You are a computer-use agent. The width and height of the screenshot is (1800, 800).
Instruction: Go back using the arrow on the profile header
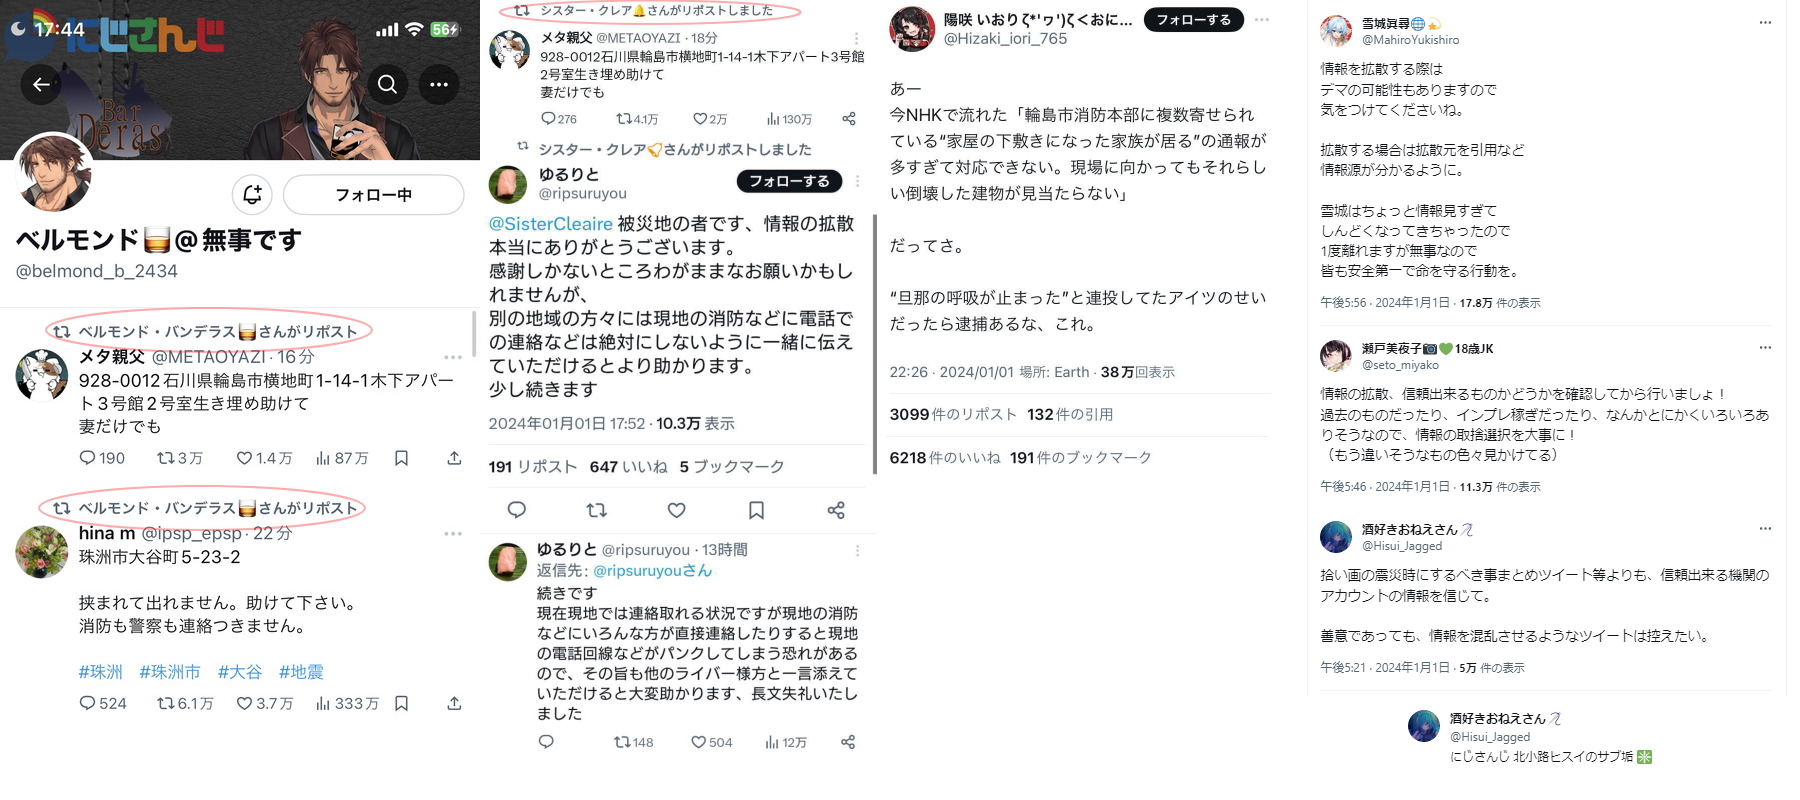(x=41, y=85)
